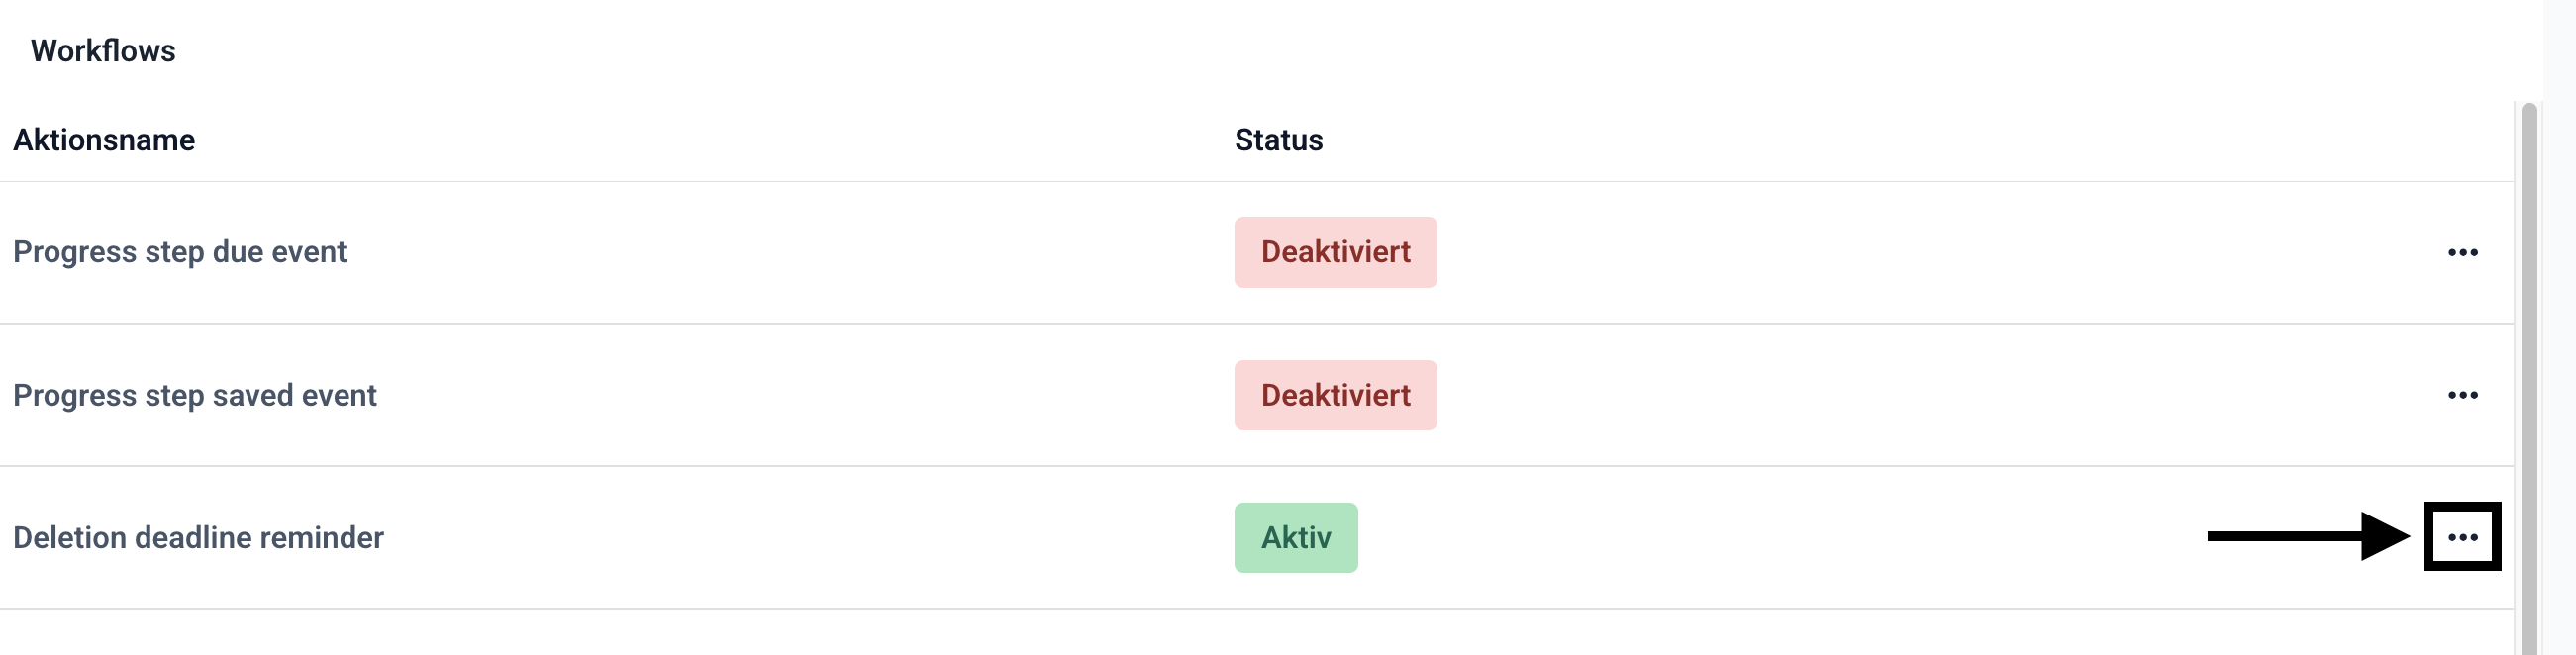
Task: Click Deaktiviert badge of Progress step due event
Action: (1335, 252)
